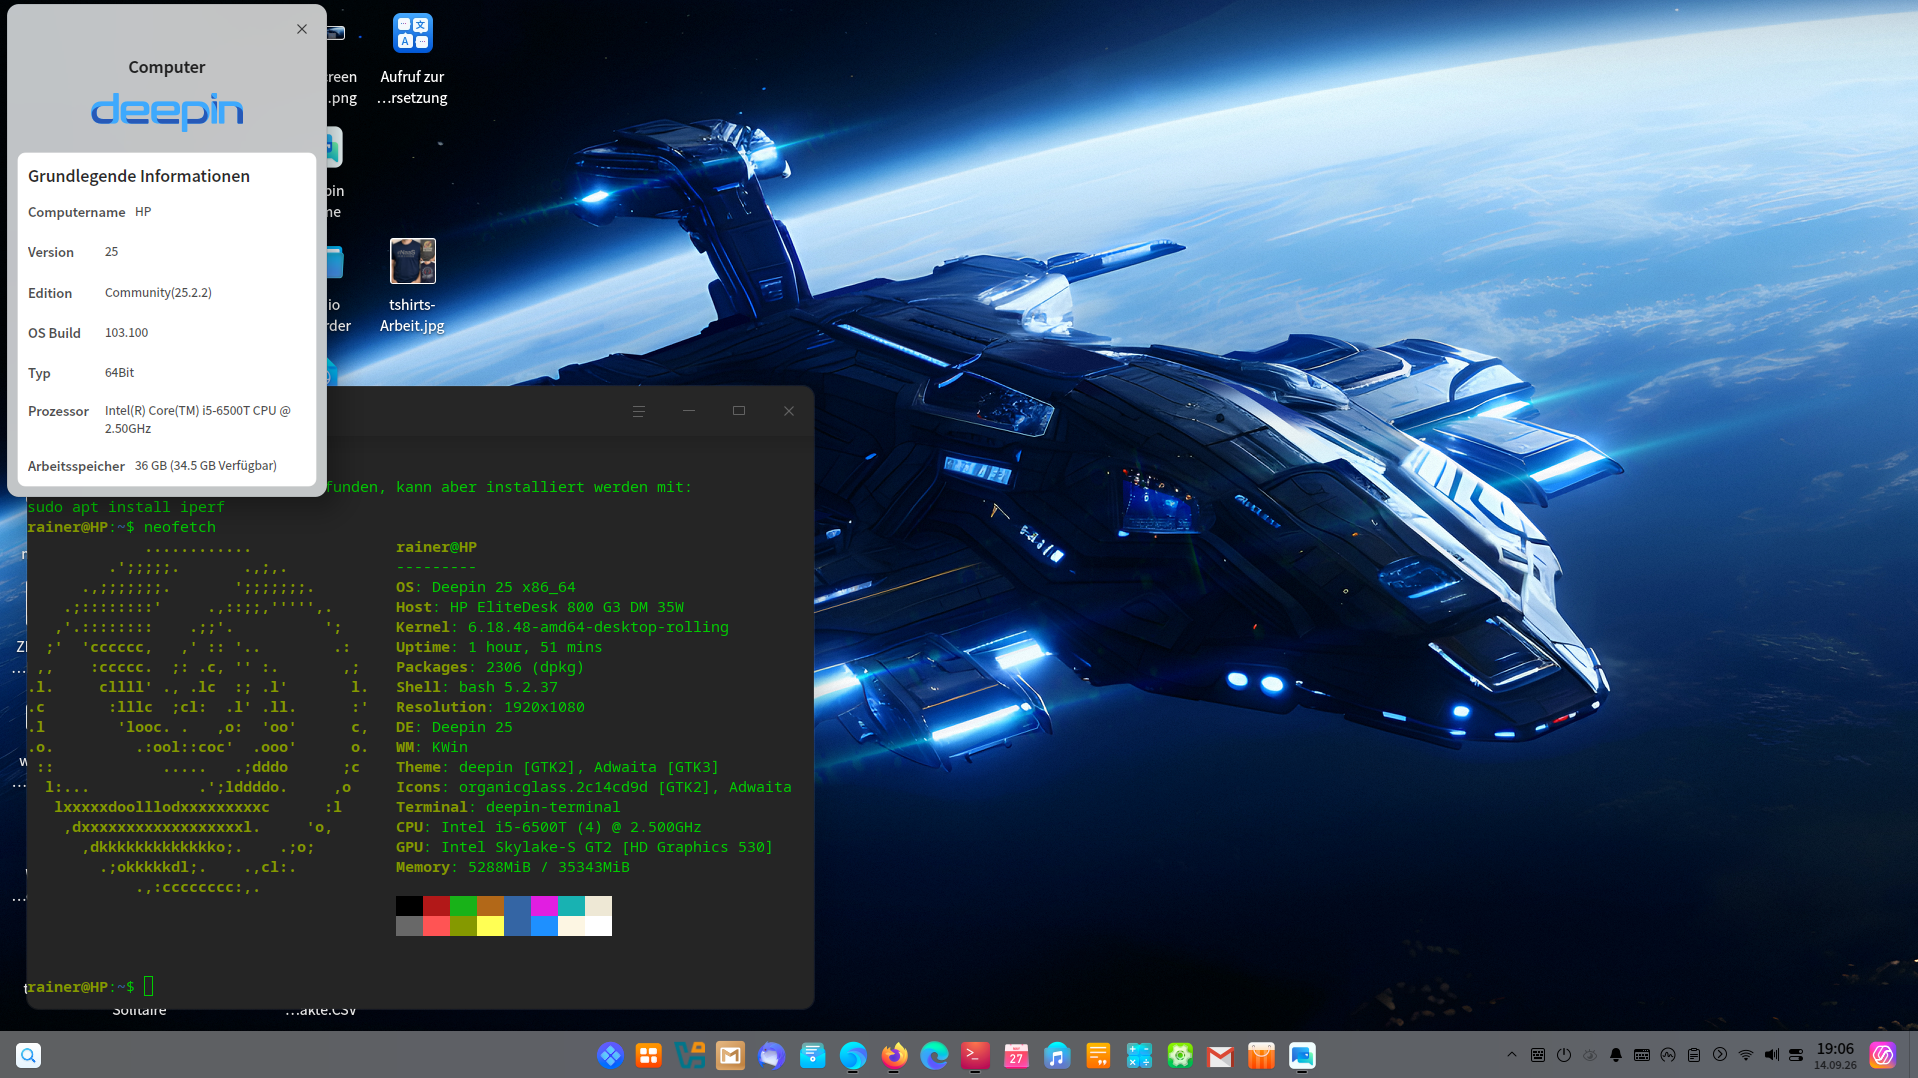Open the music player dock icon
The height and width of the screenshot is (1078, 1918).
(1057, 1055)
